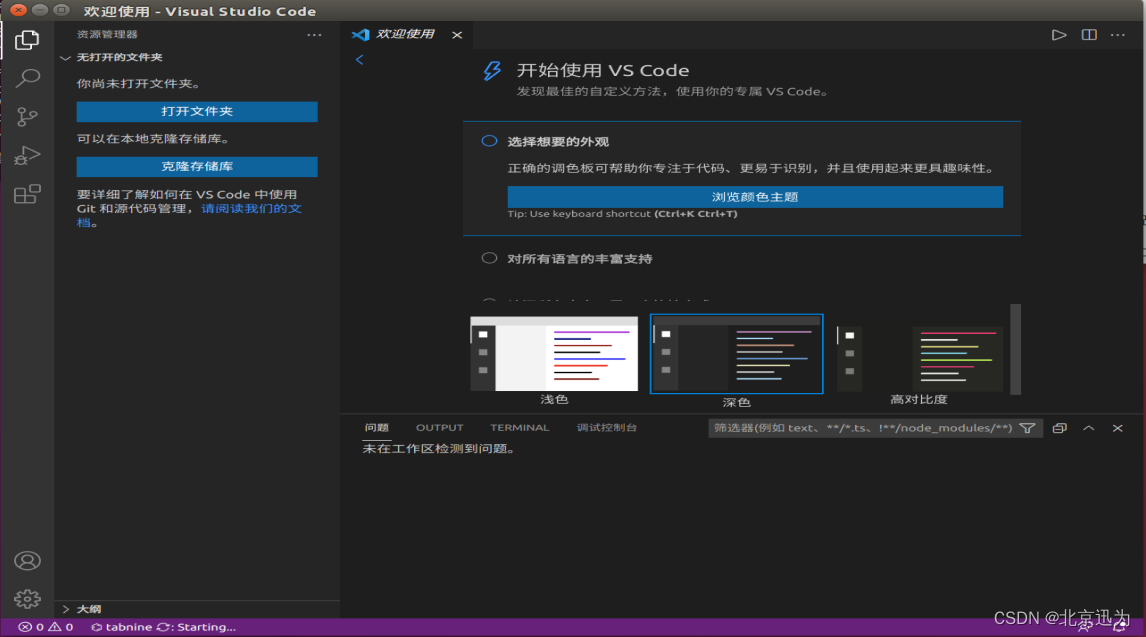Toggle the filter icon in the problems panel
The width and height of the screenshot is (1146, 637).
pos(1027,428)
